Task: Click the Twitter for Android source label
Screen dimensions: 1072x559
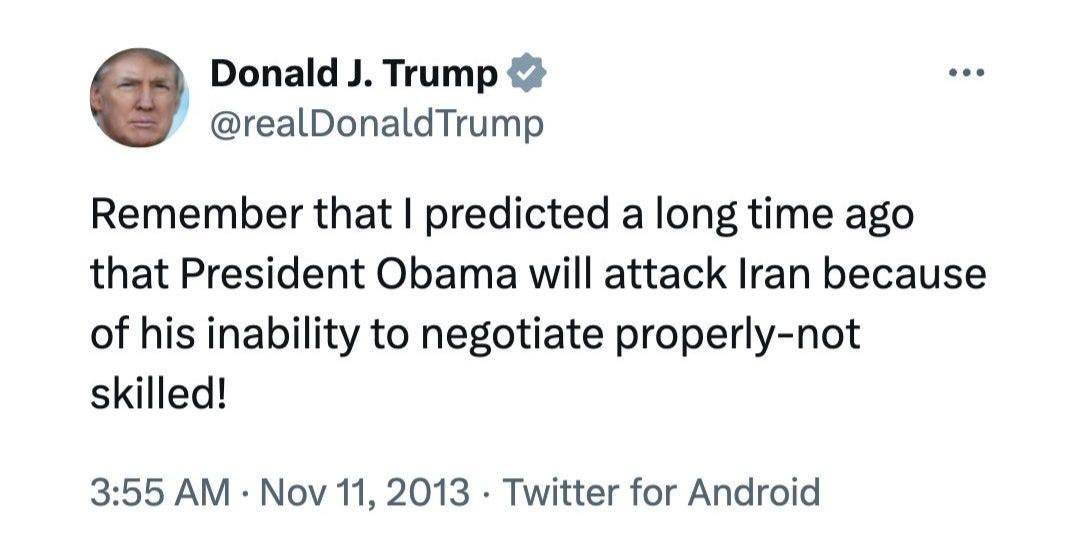Action: [661, 492]
